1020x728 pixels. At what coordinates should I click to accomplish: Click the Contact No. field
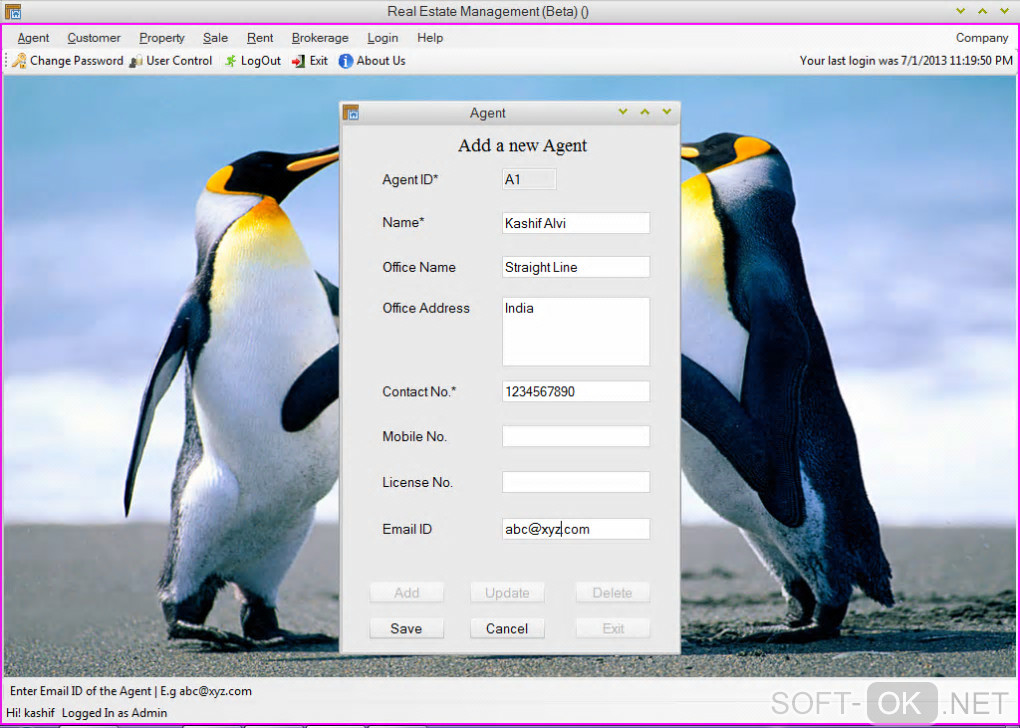coord(576,392)
